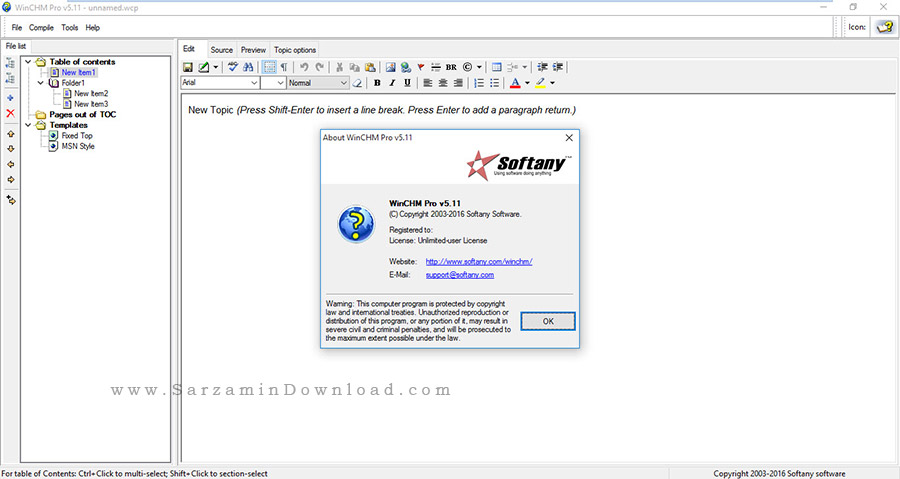
Task: Click the Paste clipboard icon
Action: 370,67
